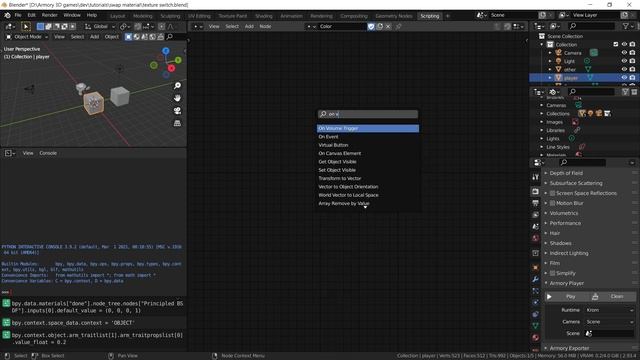Click the Camera object icon in outliner
Viewport: 640px width, 360px height.
coord(558,53)
